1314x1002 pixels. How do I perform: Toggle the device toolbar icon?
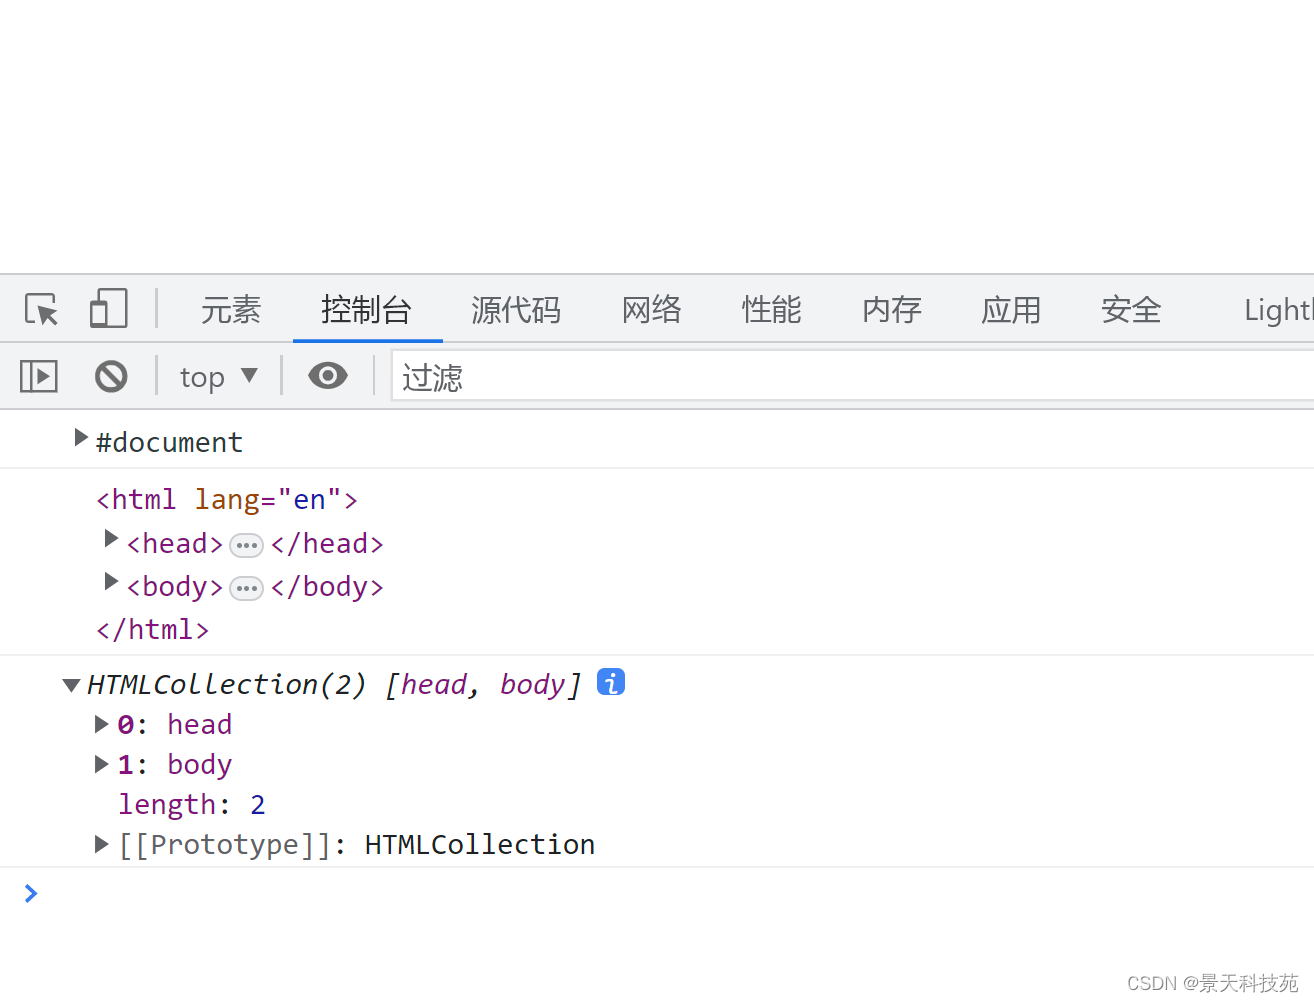coord(108,308)
